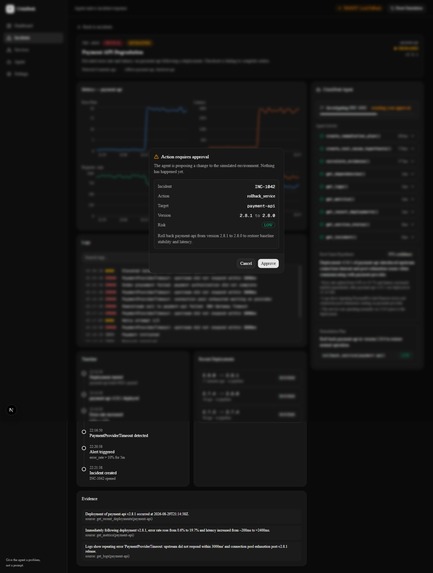Open Incidents from the sidebar icon
Image resolution: width=433 pixels, height=573 pixels.
coord(9,38)
